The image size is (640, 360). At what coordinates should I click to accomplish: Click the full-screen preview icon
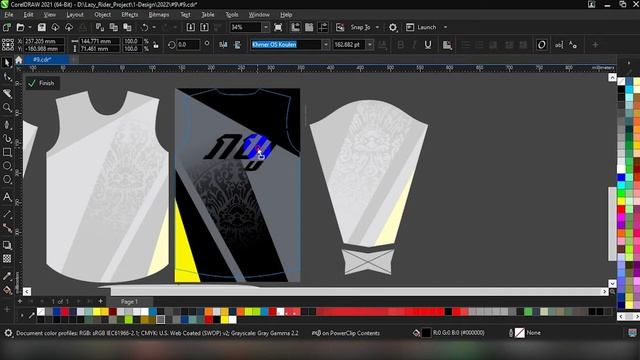tap(278, 27)
